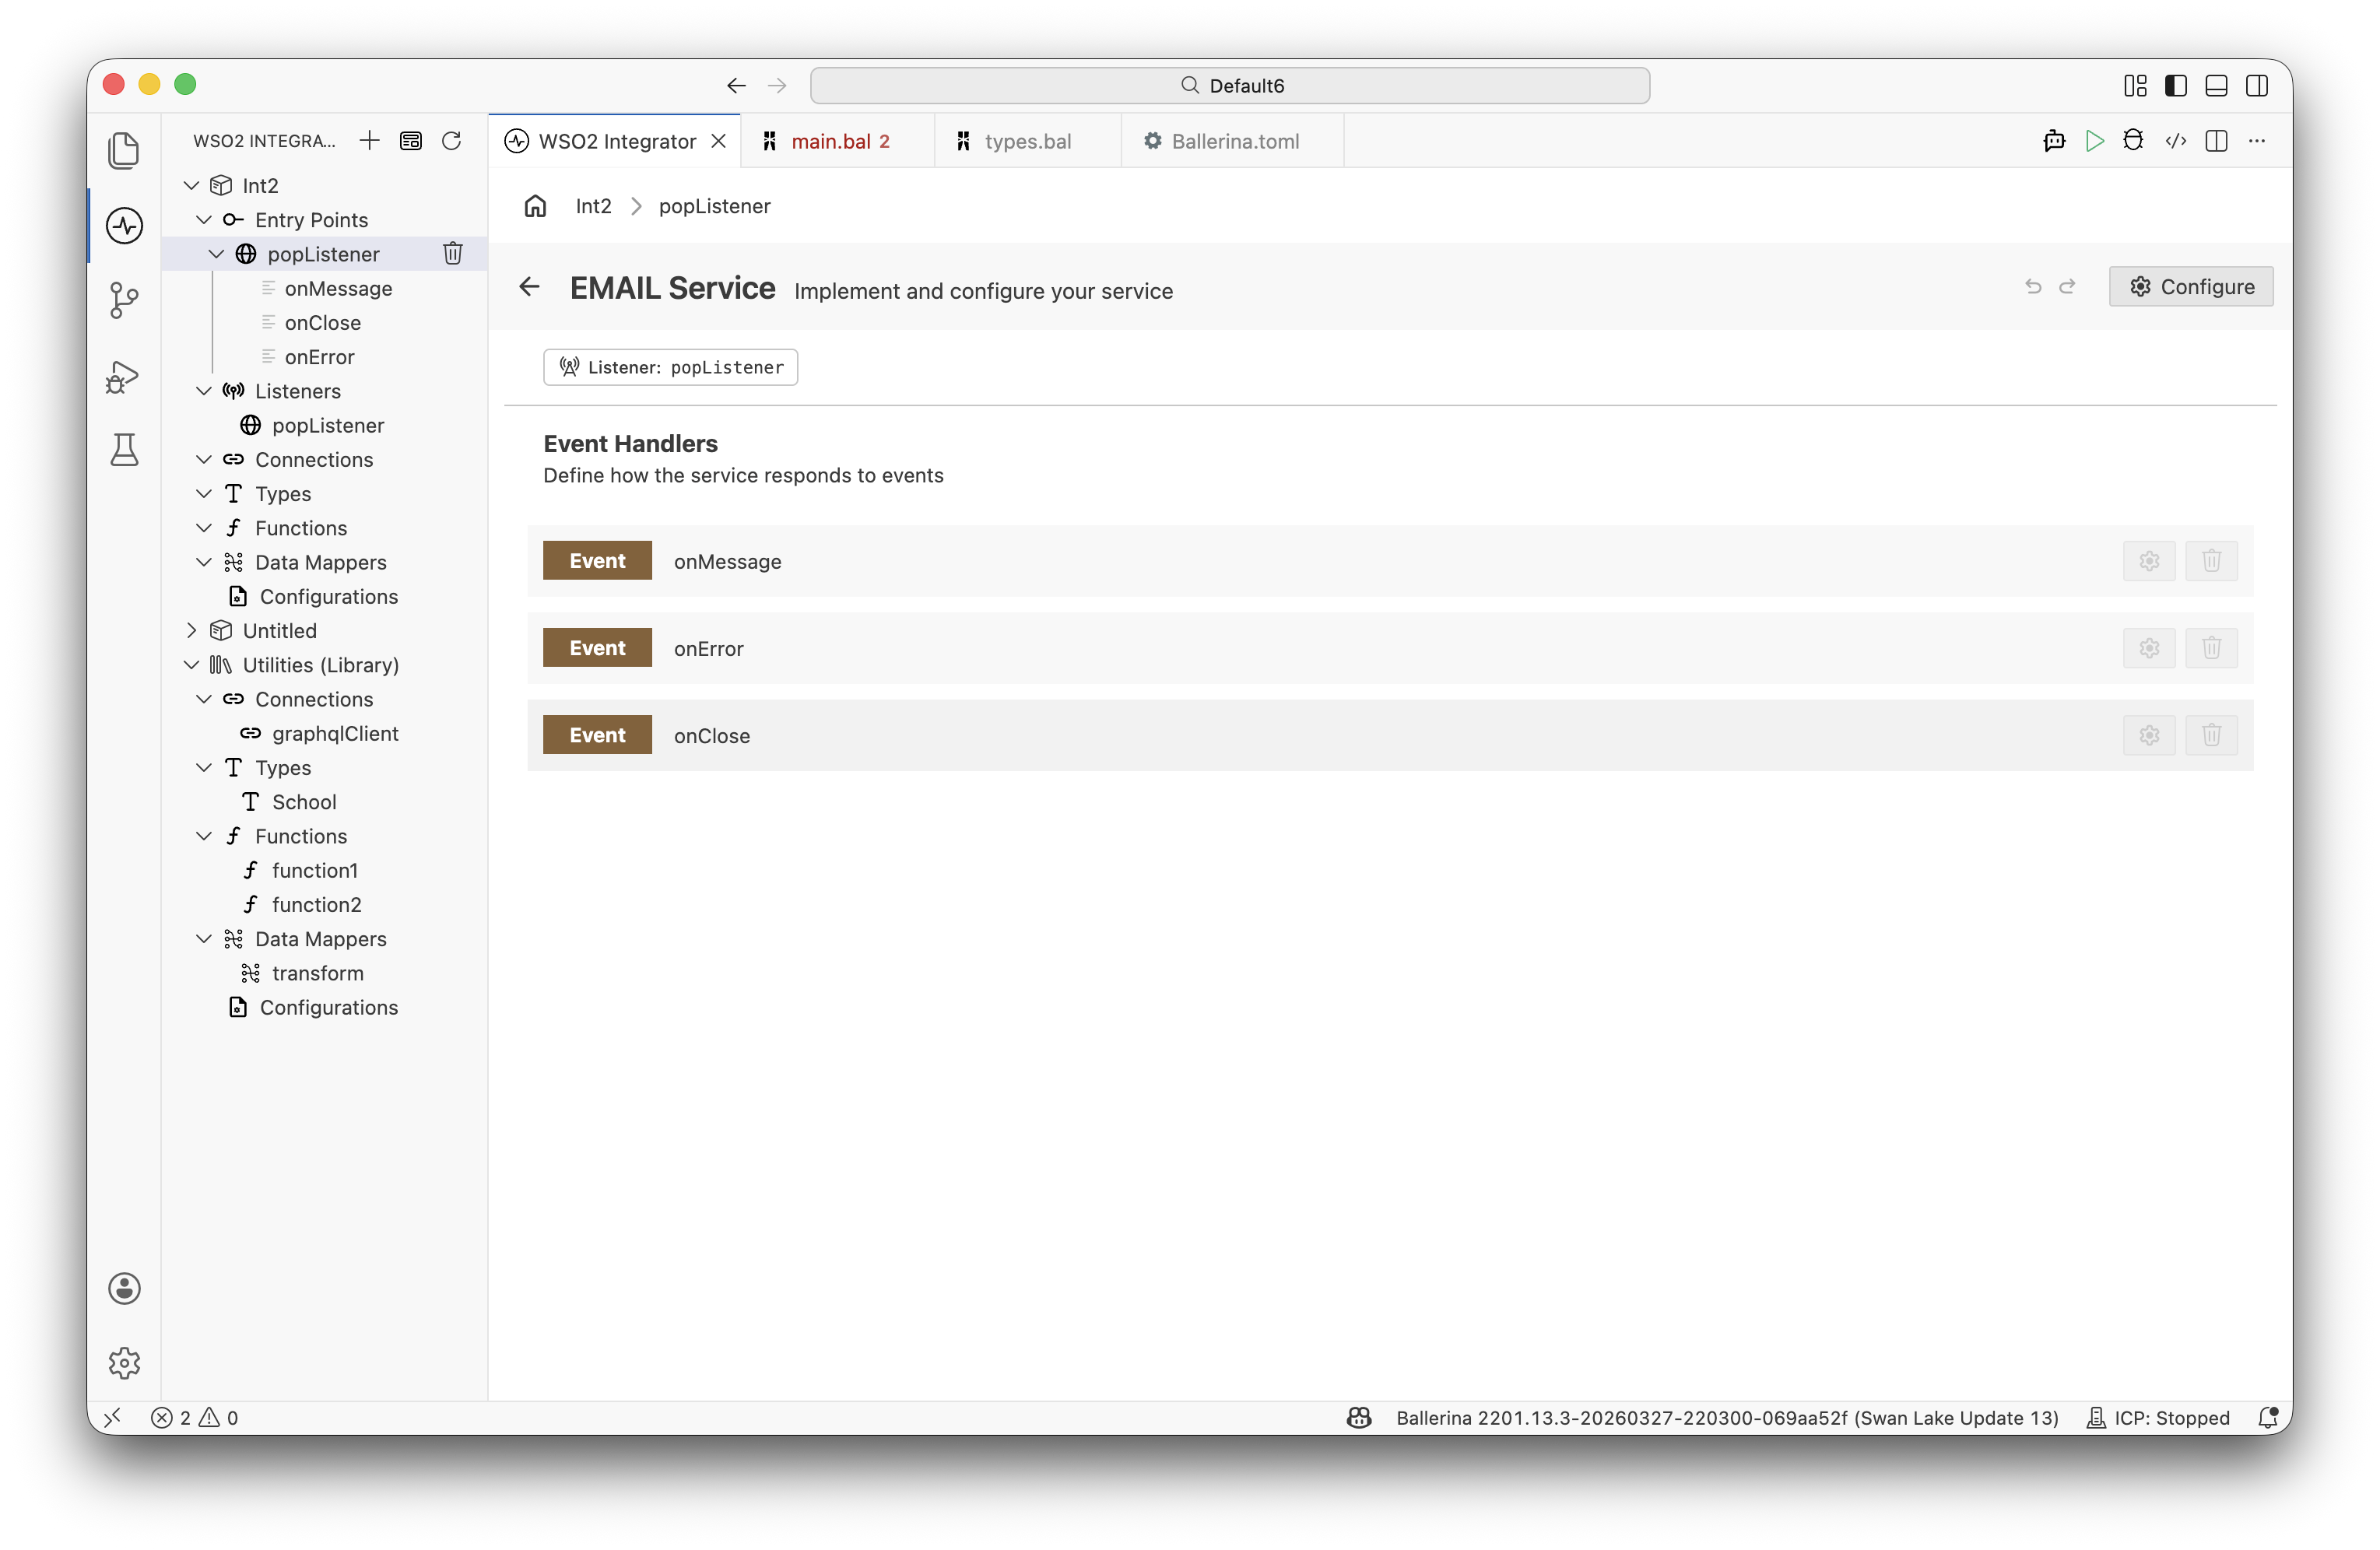Refresh the WSO2 Integrator project tree
Image resolution: width=2380 pixels, height=1550 pixels.
click(x=451, y=141)
